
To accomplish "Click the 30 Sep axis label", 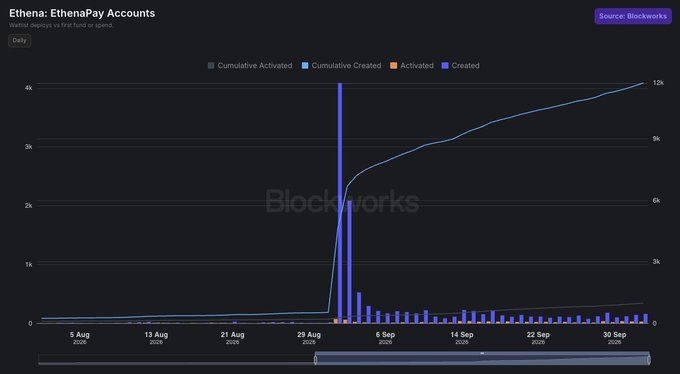I will (615, 338).
